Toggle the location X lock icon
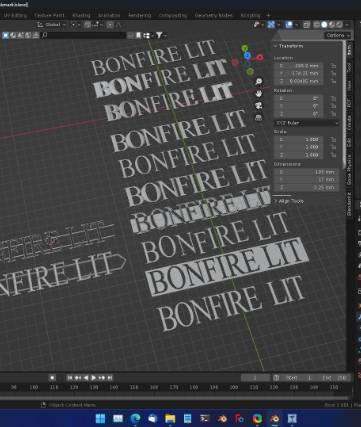The height and width of the screenshot is (427, 361). [x=333, y=66]
